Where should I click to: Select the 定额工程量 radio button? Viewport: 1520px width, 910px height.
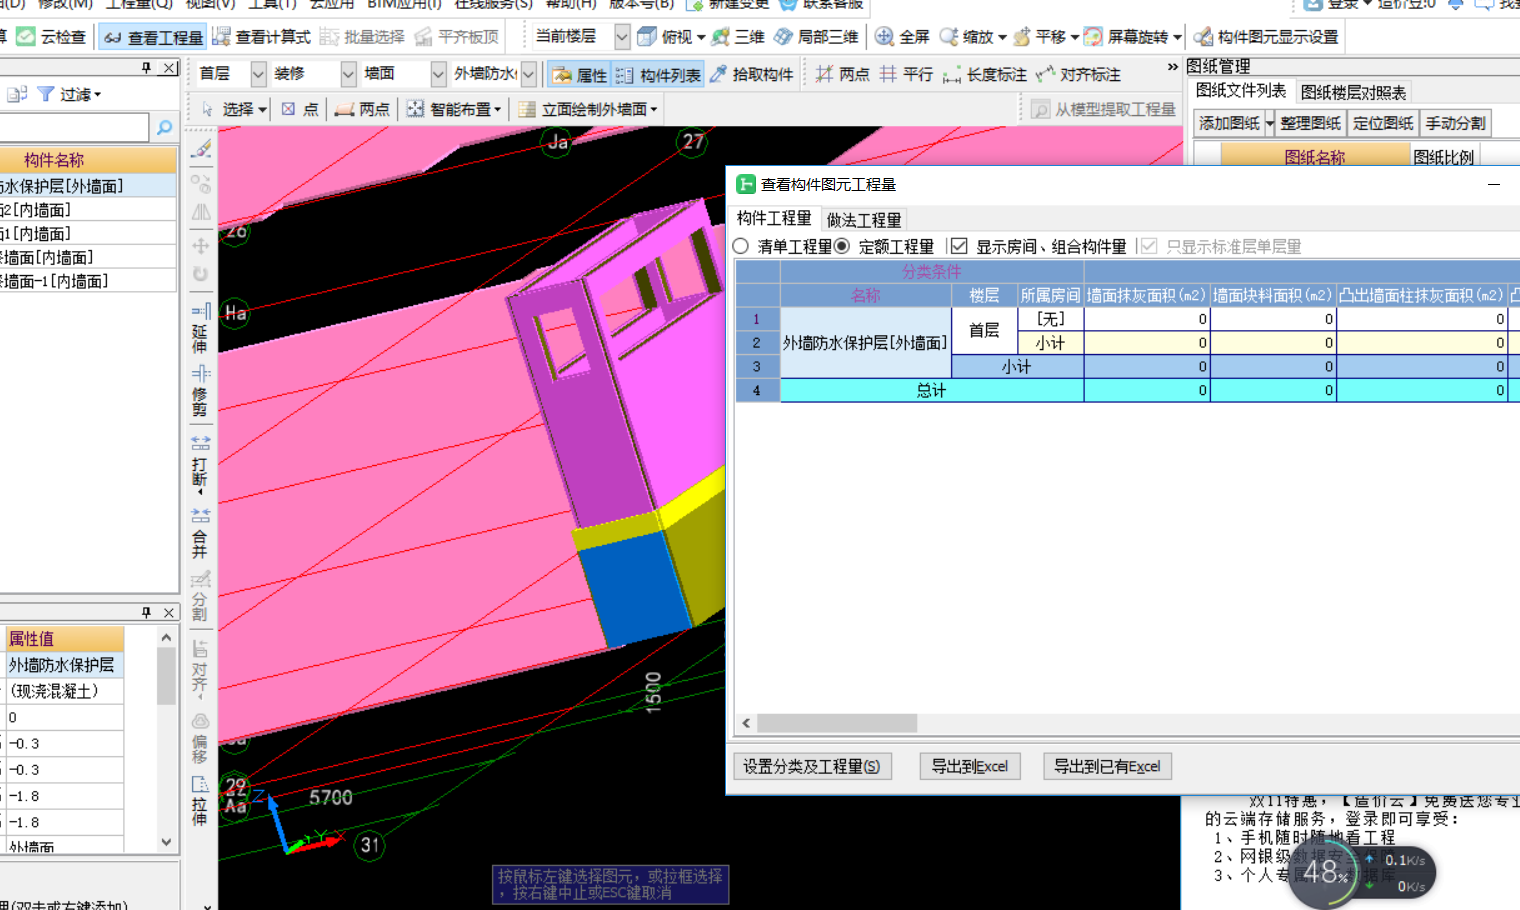(842, 246)
